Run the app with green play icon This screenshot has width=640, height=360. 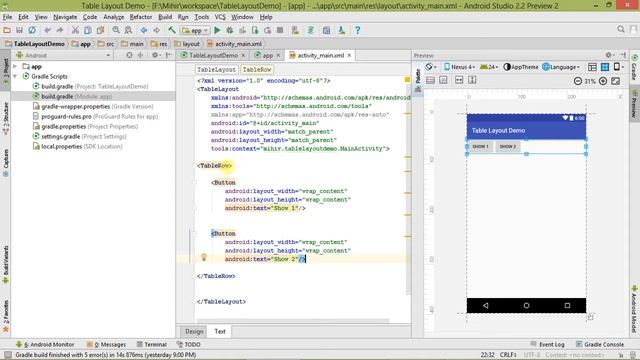[x=217, y=30]
